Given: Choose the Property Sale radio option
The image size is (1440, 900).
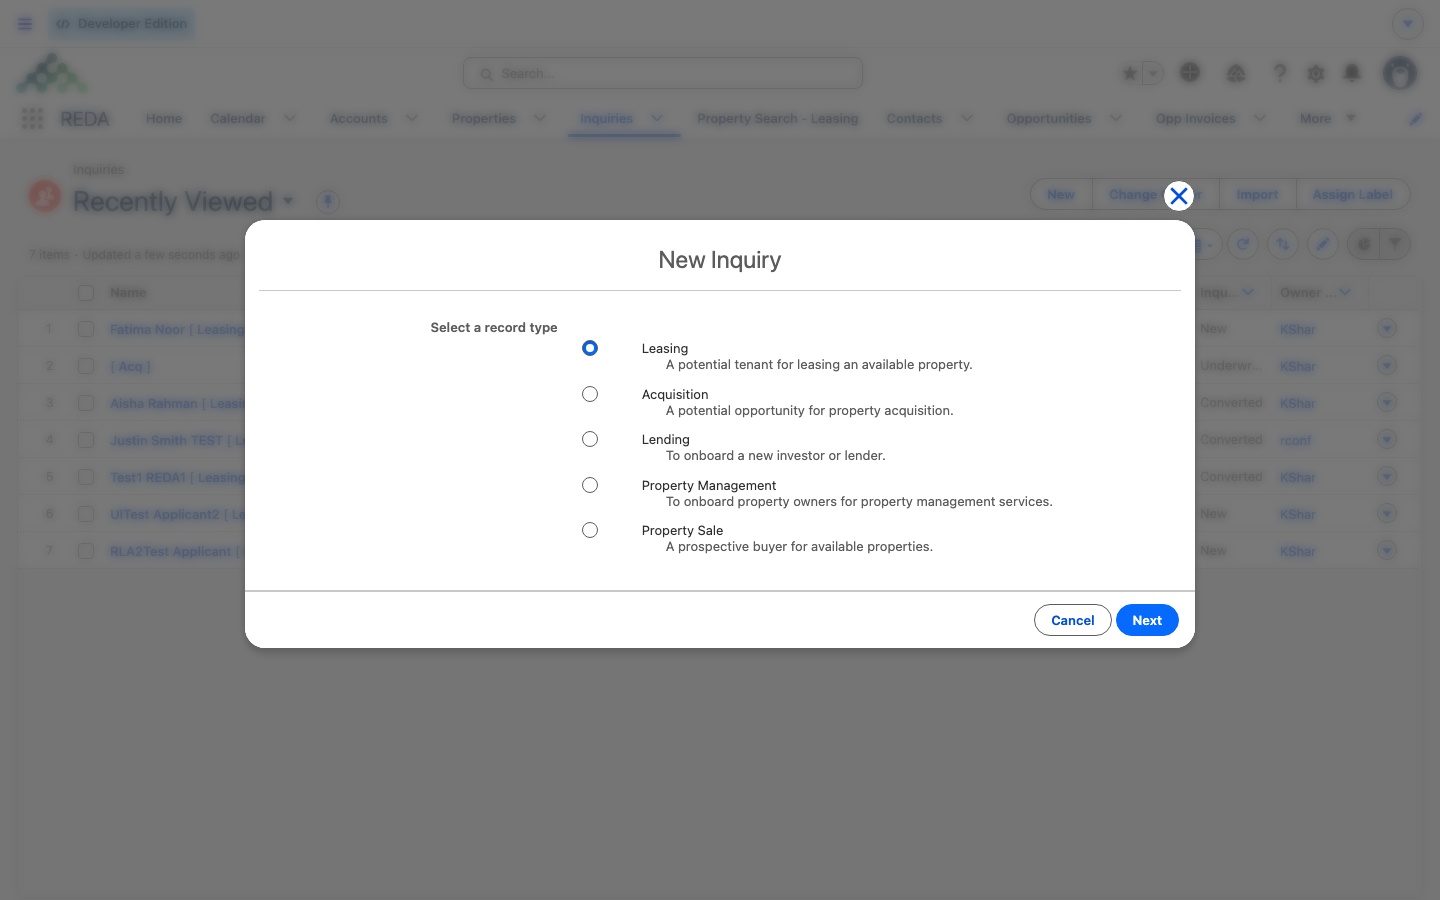Looking at the screenshot, I should (x=590, y=530).
